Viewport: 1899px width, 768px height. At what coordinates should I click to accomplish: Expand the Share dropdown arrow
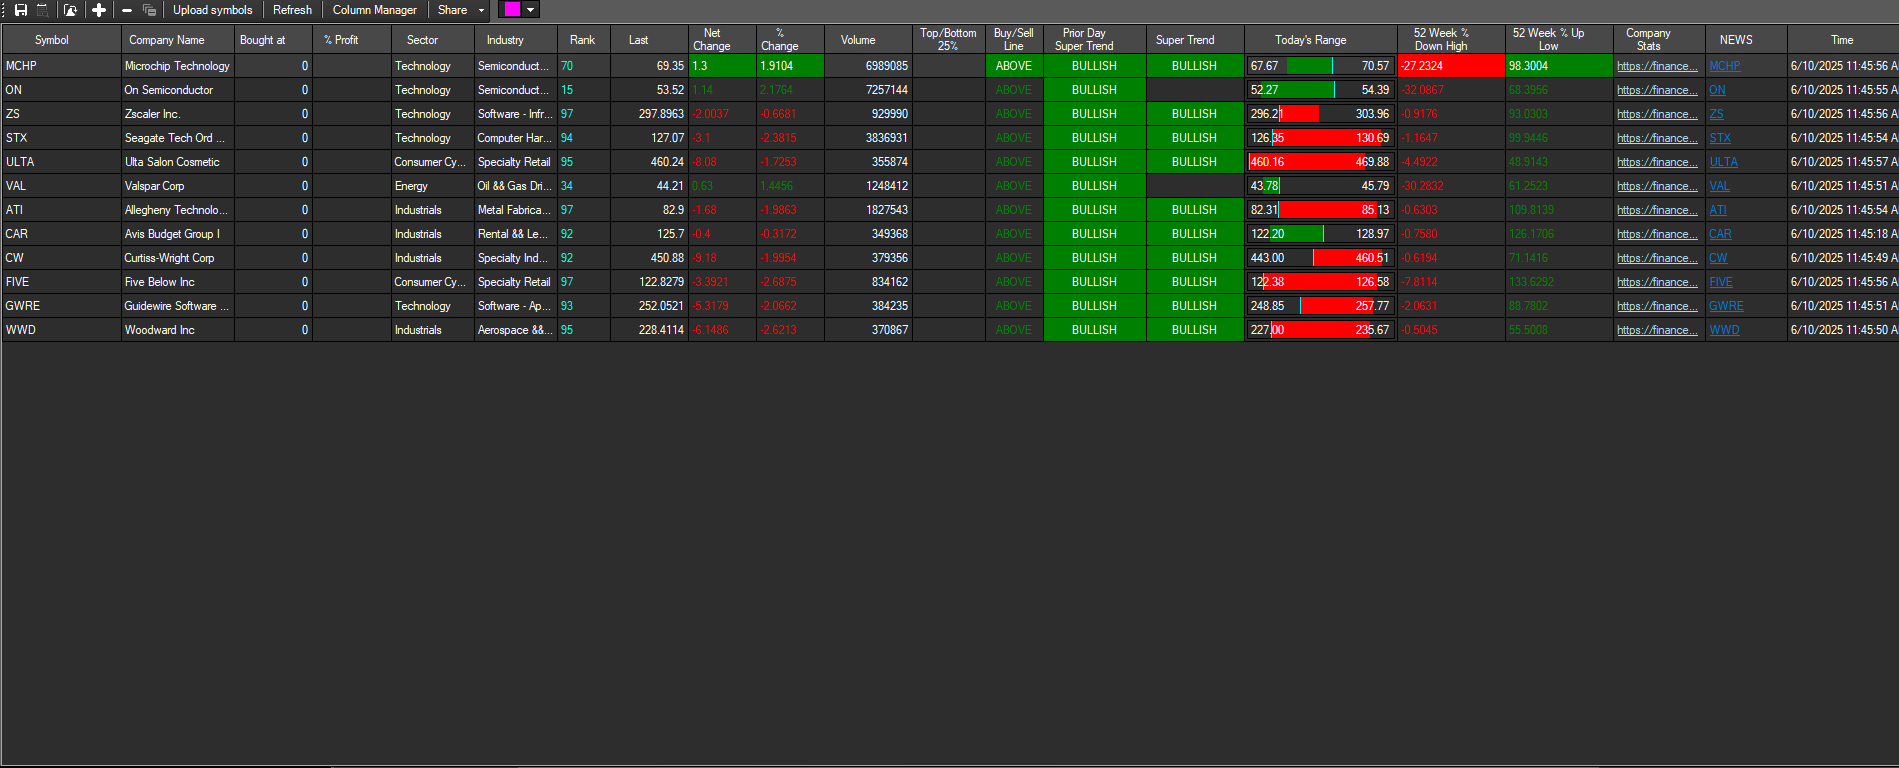481,10
